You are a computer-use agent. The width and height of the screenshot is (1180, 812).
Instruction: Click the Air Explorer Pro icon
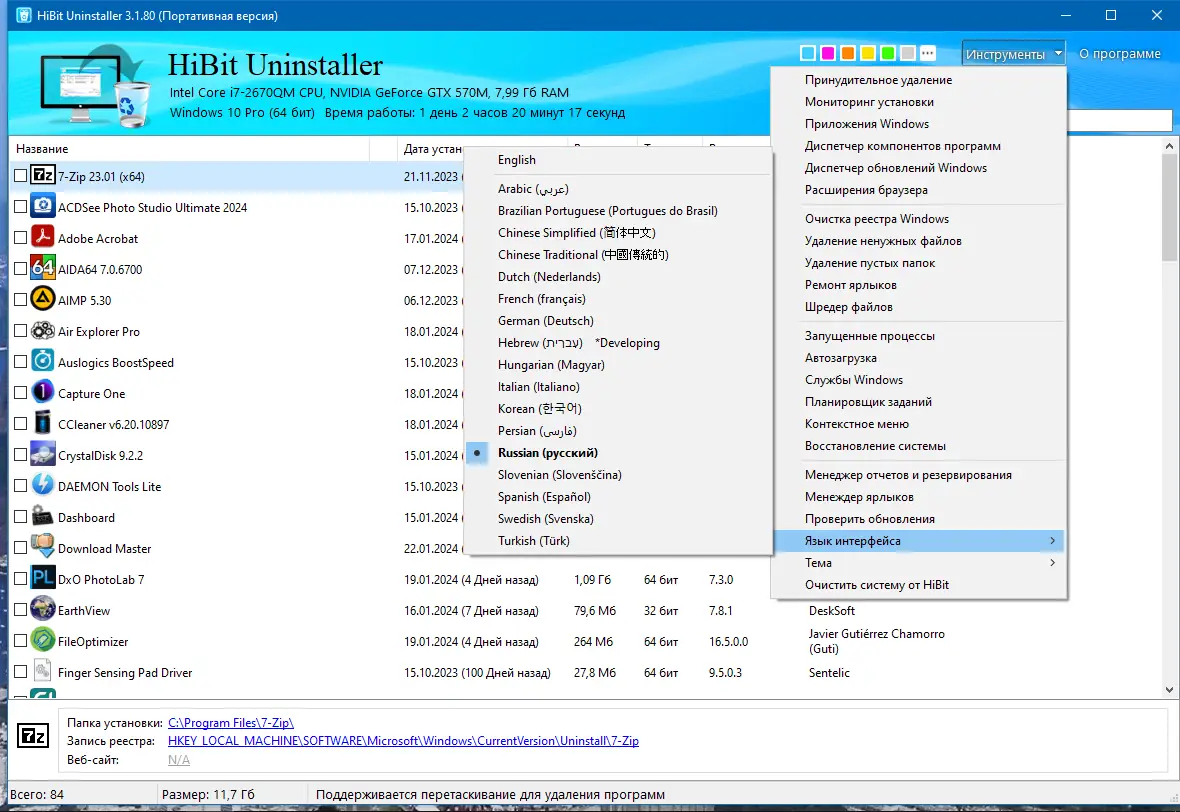[43, 331]
